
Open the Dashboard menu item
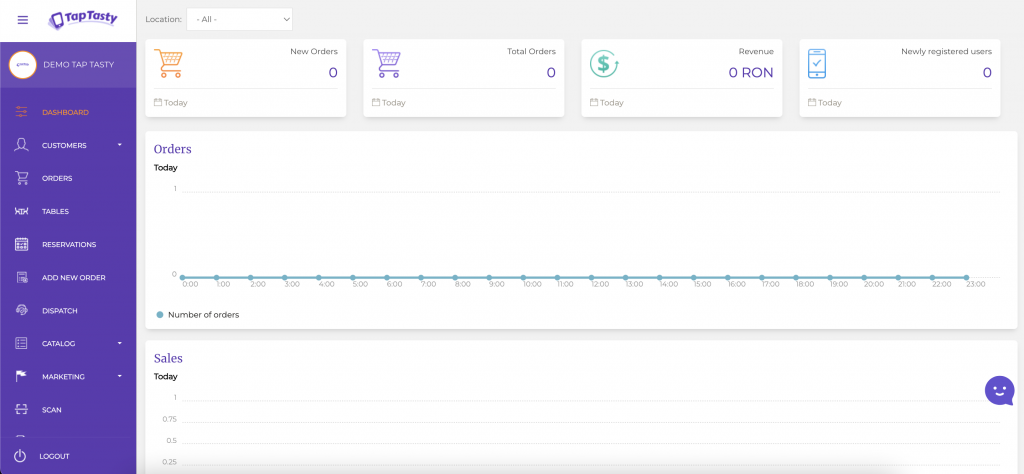(65, 112)
